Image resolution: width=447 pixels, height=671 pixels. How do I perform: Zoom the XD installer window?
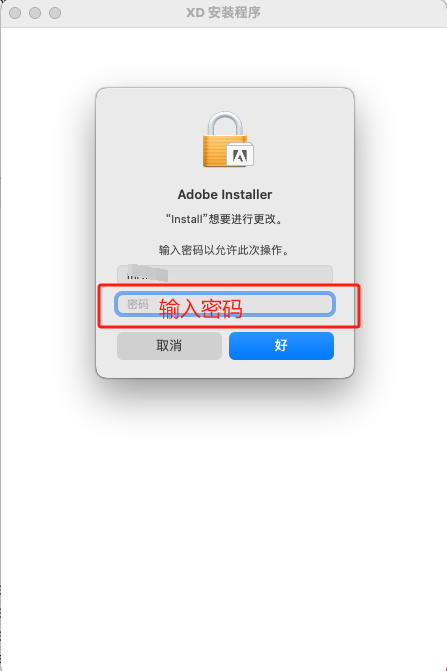(55, 13)
